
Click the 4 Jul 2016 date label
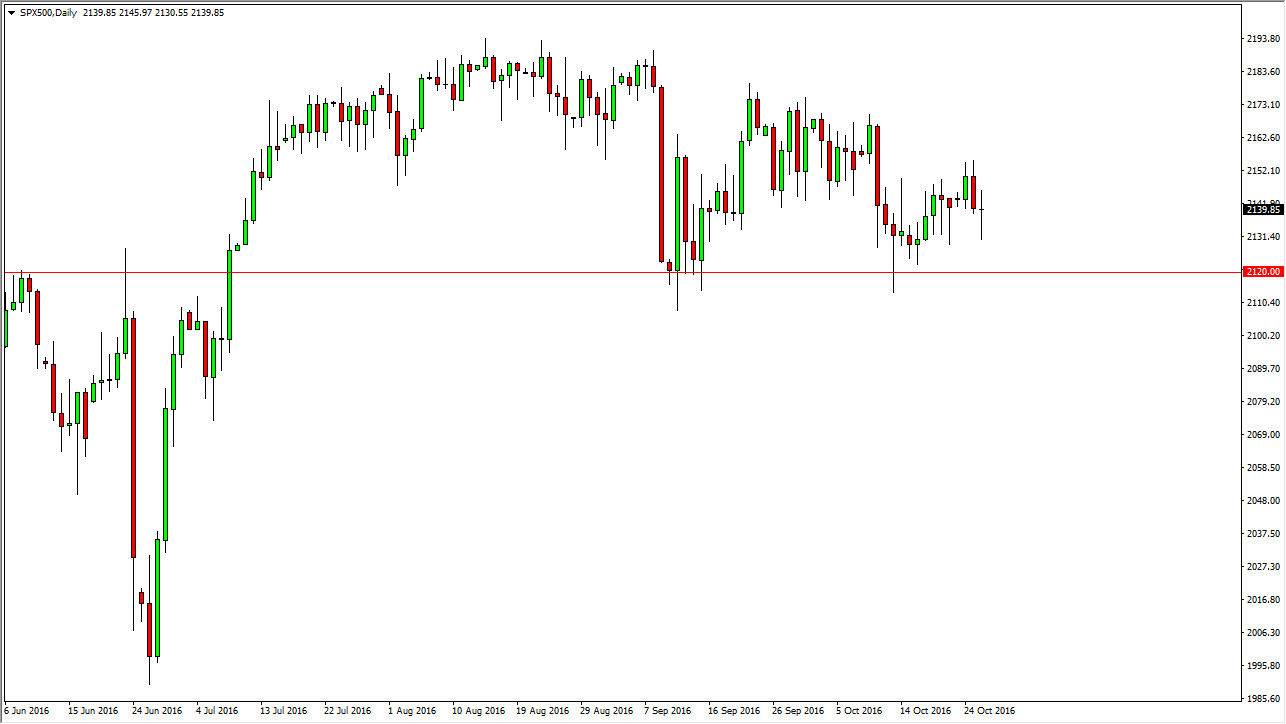point(219,711)
